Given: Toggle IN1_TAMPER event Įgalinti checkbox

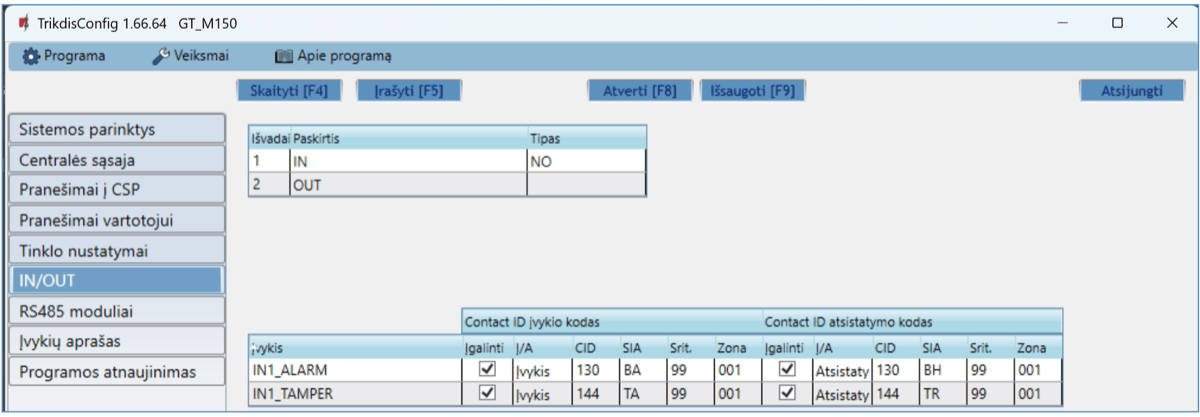Looking at the screenshot, I should (x=488, y=393).
